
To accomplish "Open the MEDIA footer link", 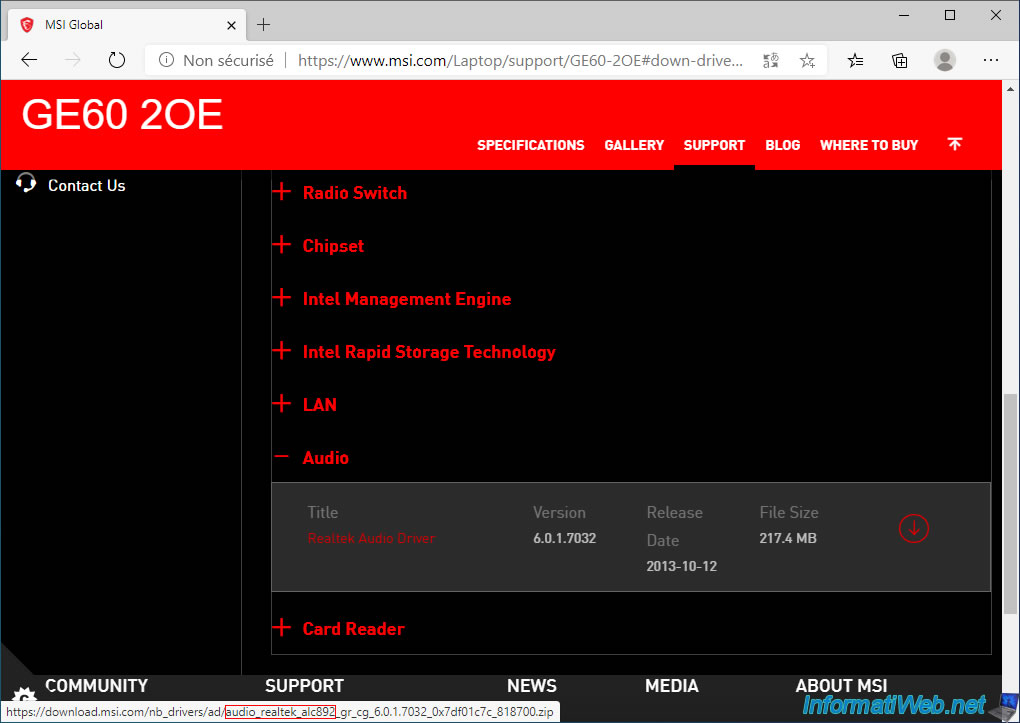I will [671, 686].
